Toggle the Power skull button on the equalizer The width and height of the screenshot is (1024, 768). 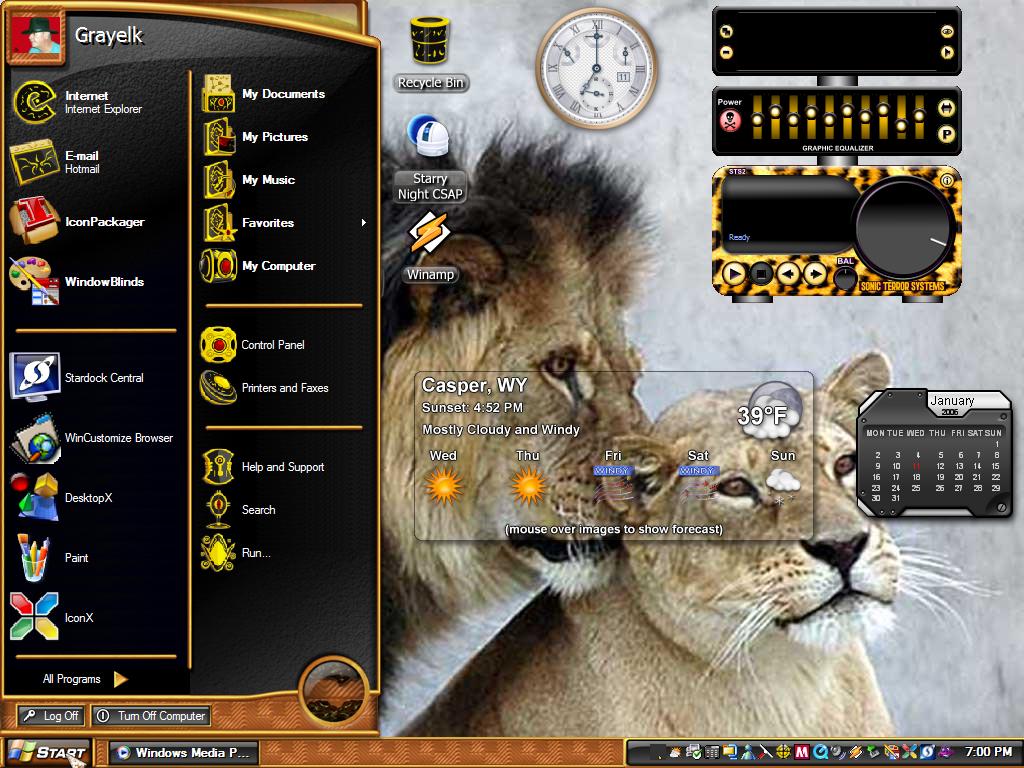click(729, 121)
